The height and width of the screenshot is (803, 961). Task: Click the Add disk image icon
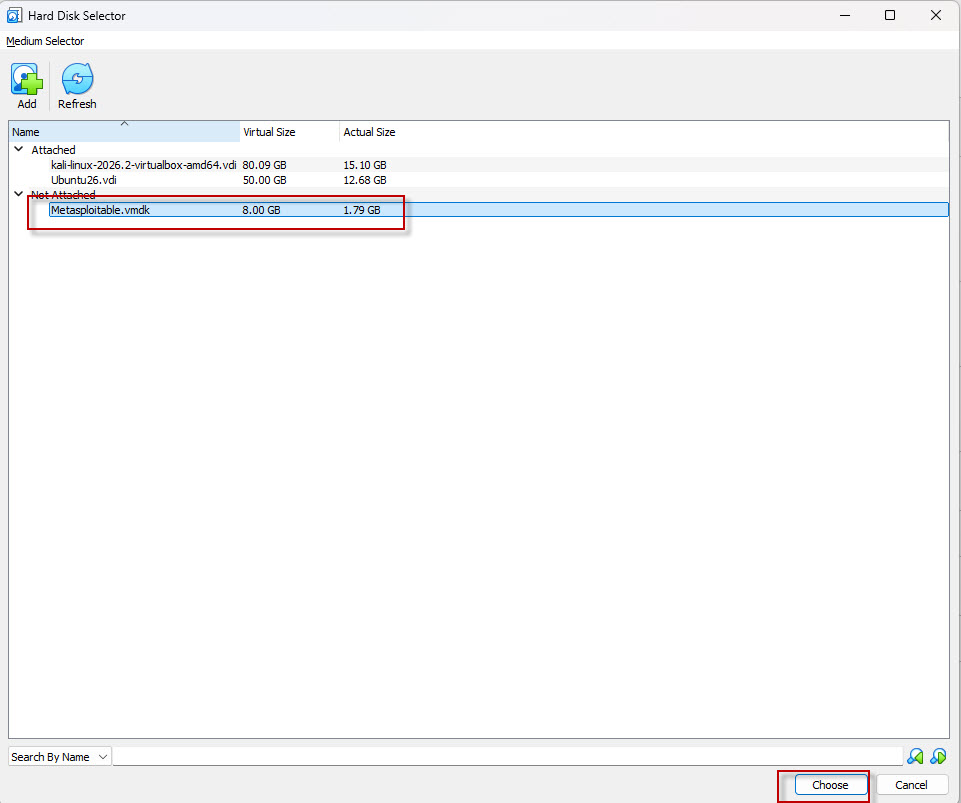tap(26, 79)
